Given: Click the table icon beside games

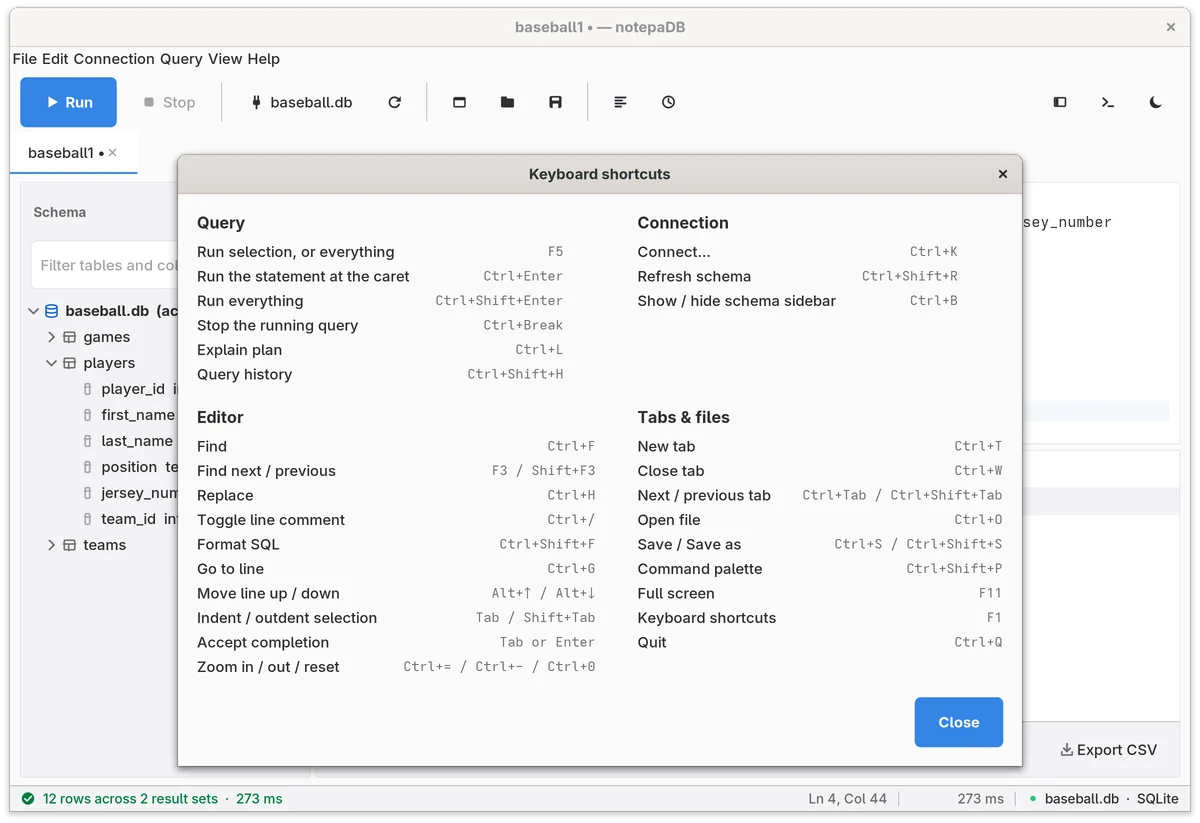Looking at the screenshot, I should [70, 337].
